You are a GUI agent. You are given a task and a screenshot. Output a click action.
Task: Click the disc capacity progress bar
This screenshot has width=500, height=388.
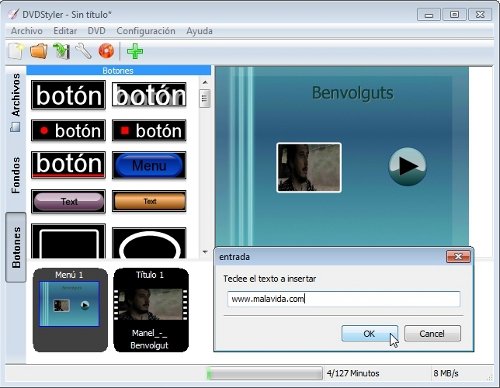(x=265, y=373)
